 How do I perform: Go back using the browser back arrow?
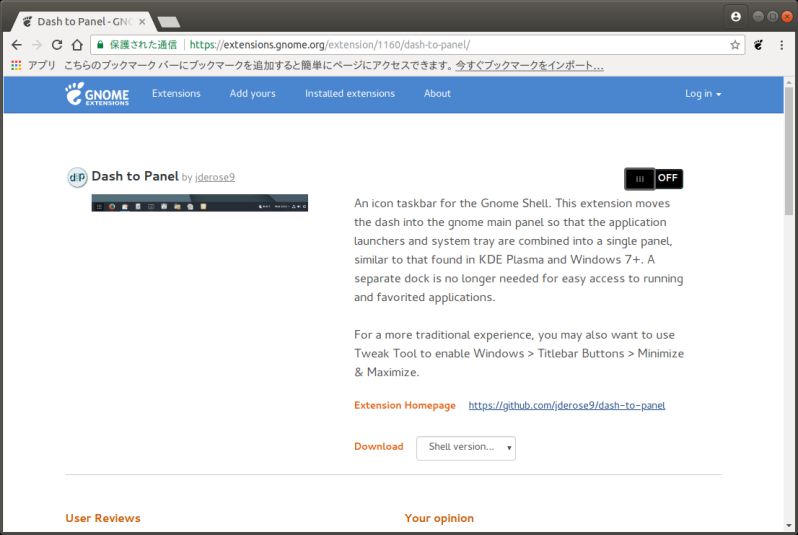coord(16,45)
